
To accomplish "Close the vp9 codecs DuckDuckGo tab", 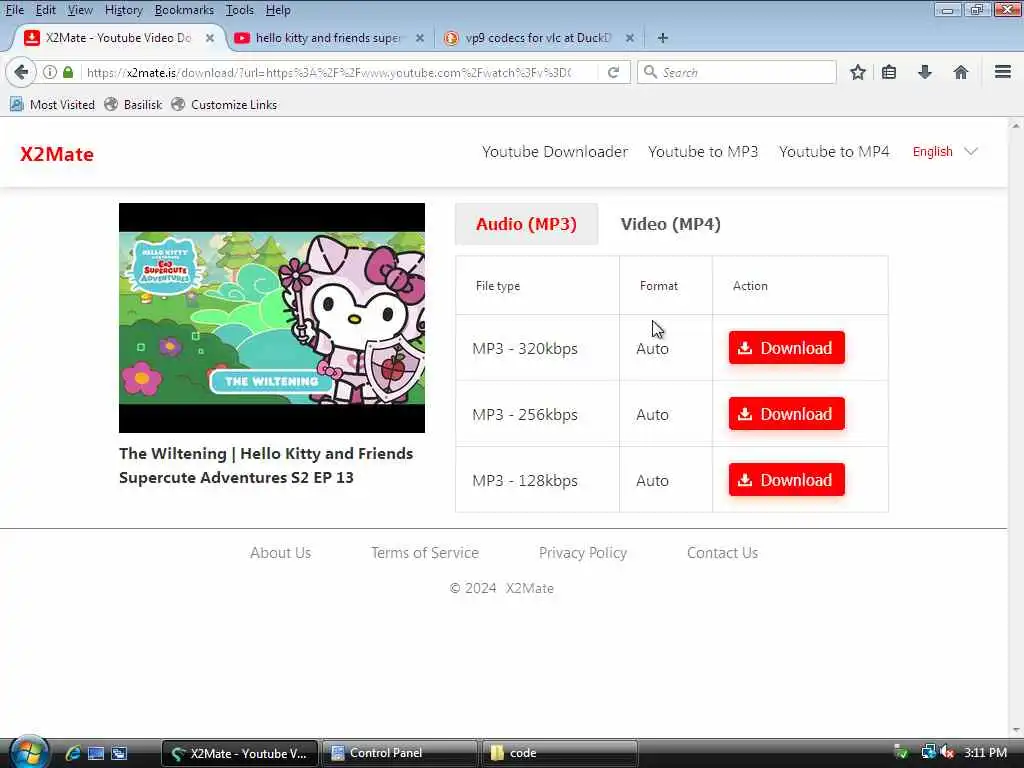I will tap(630, 38).
